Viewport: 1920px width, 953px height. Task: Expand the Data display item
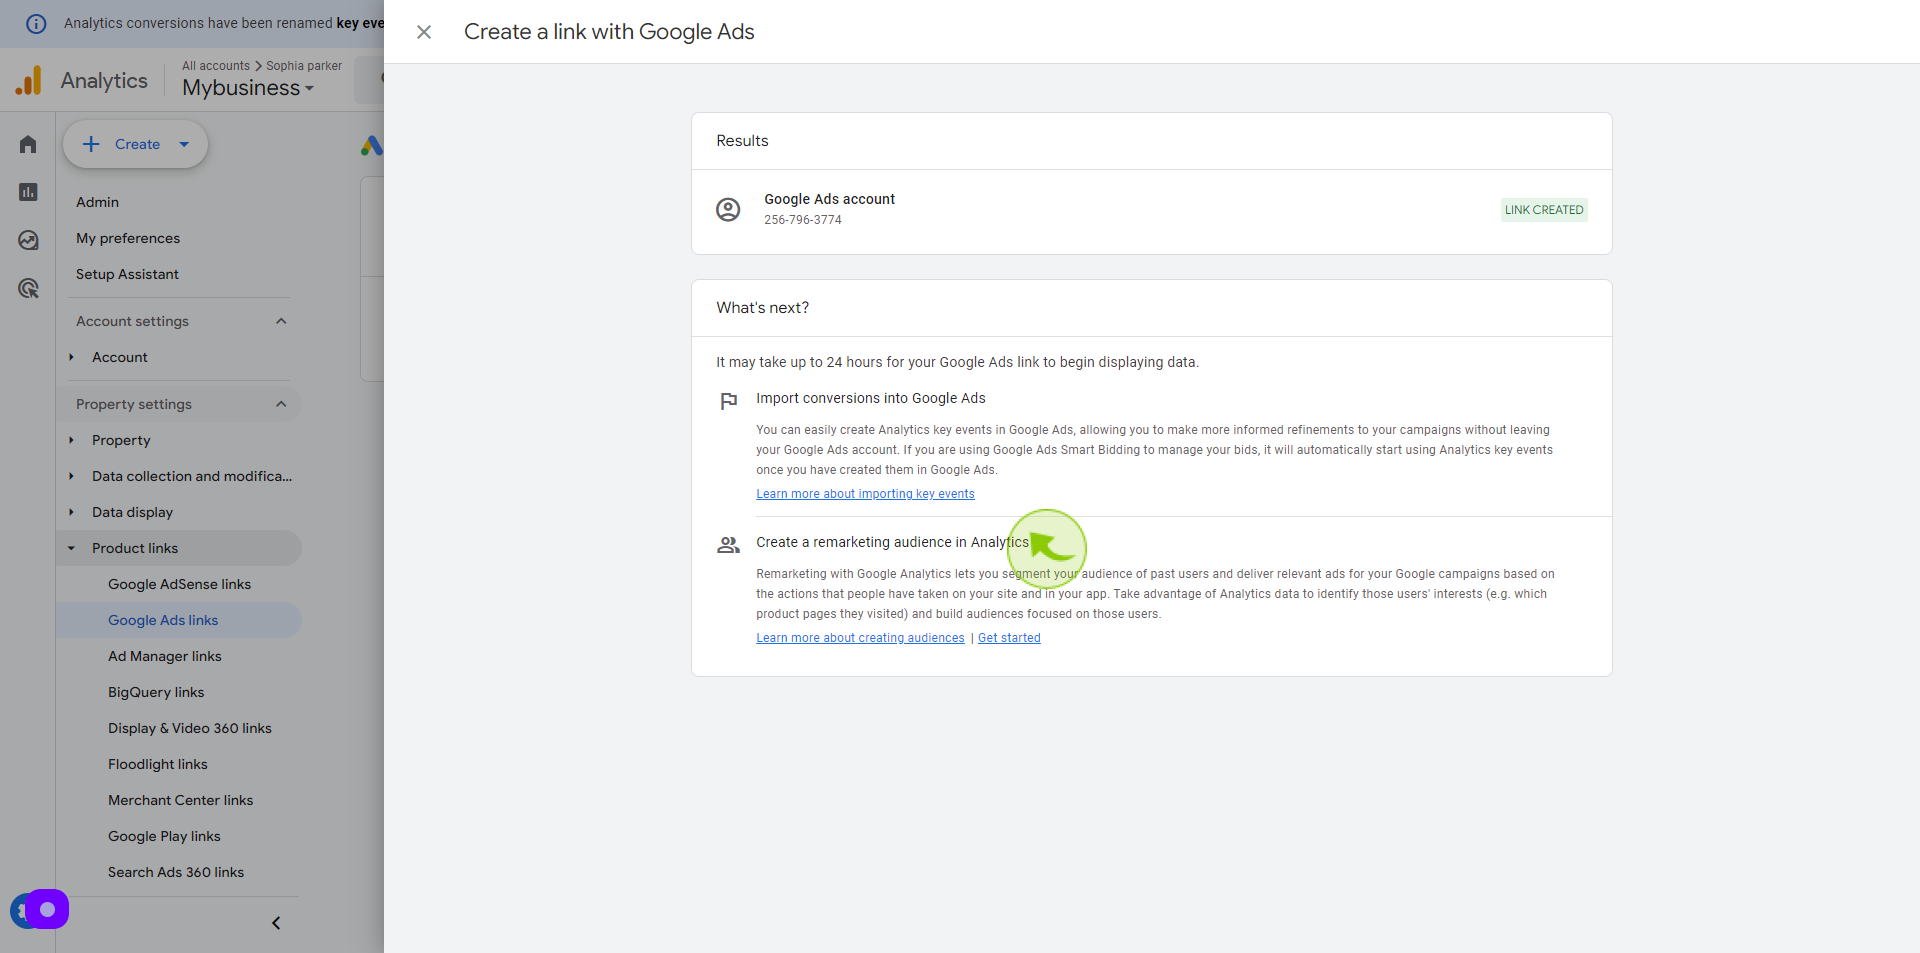[71, 512]
